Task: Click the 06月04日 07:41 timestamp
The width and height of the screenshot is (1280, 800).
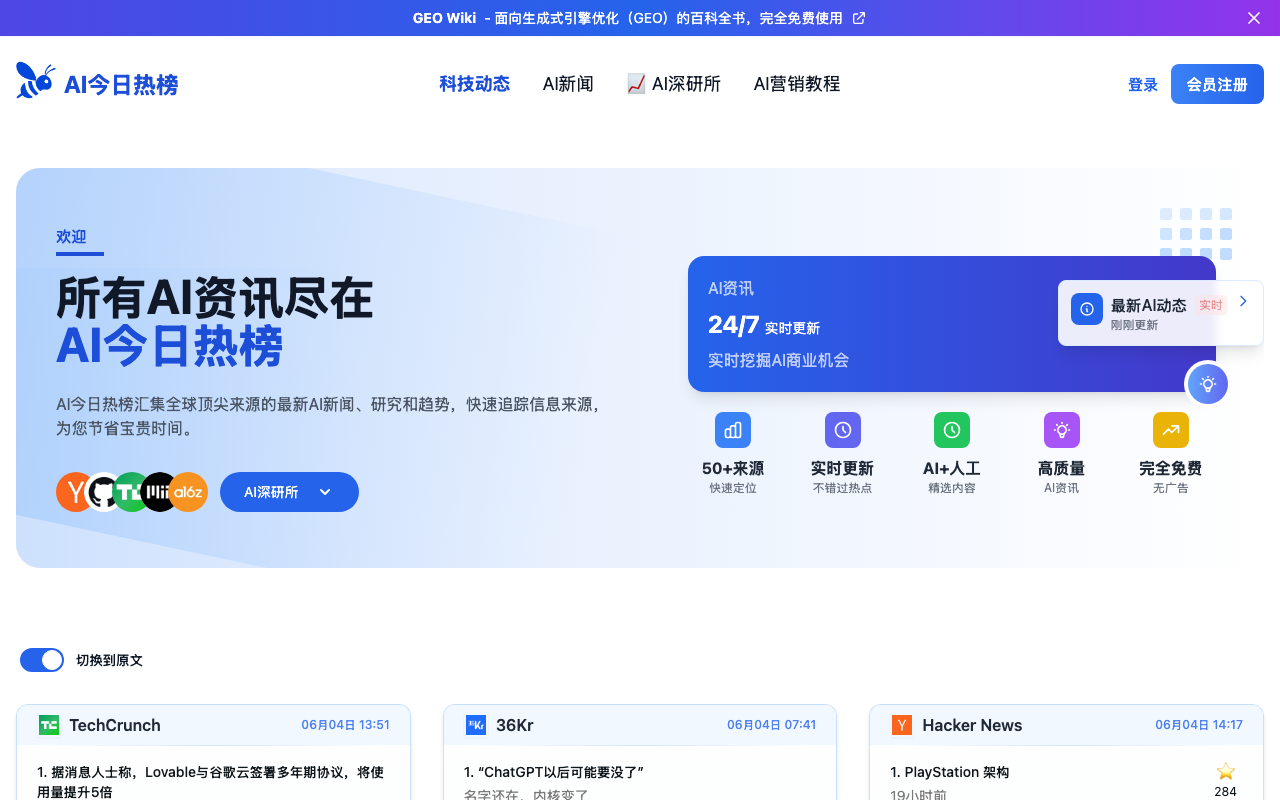Action: [x=772, y=725]
